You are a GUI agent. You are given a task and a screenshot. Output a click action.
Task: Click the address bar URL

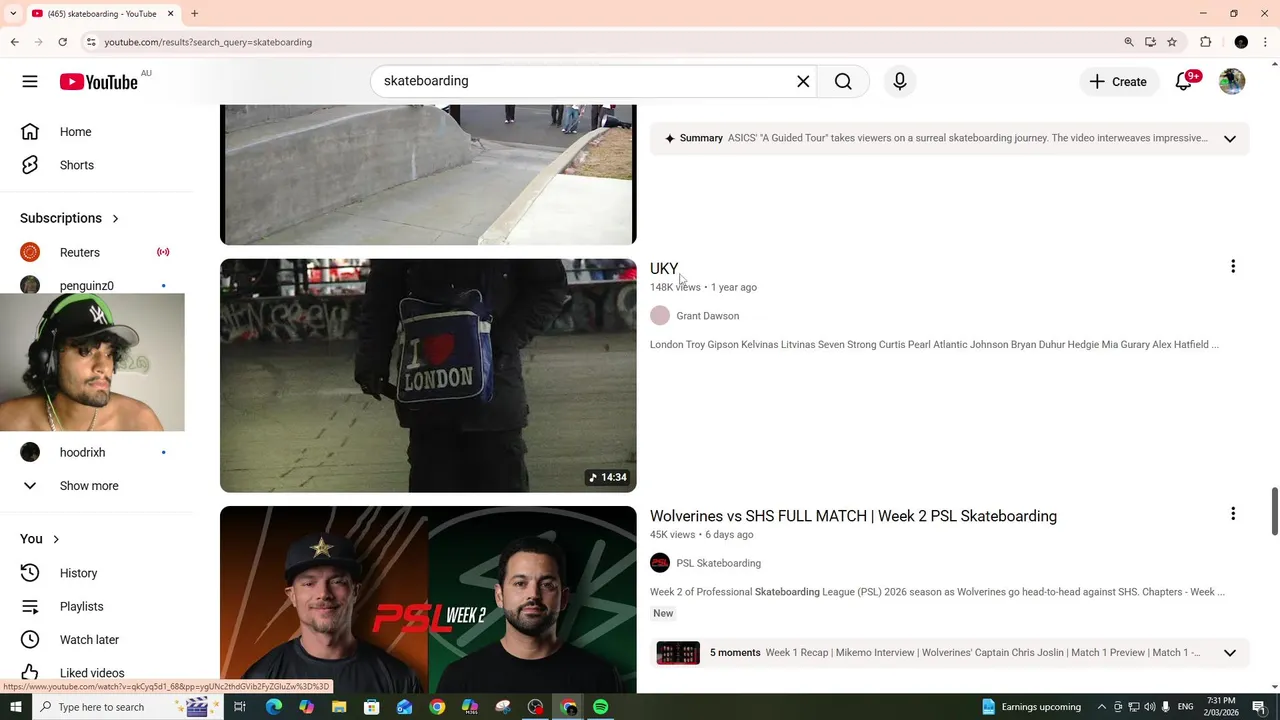point(208,42)
